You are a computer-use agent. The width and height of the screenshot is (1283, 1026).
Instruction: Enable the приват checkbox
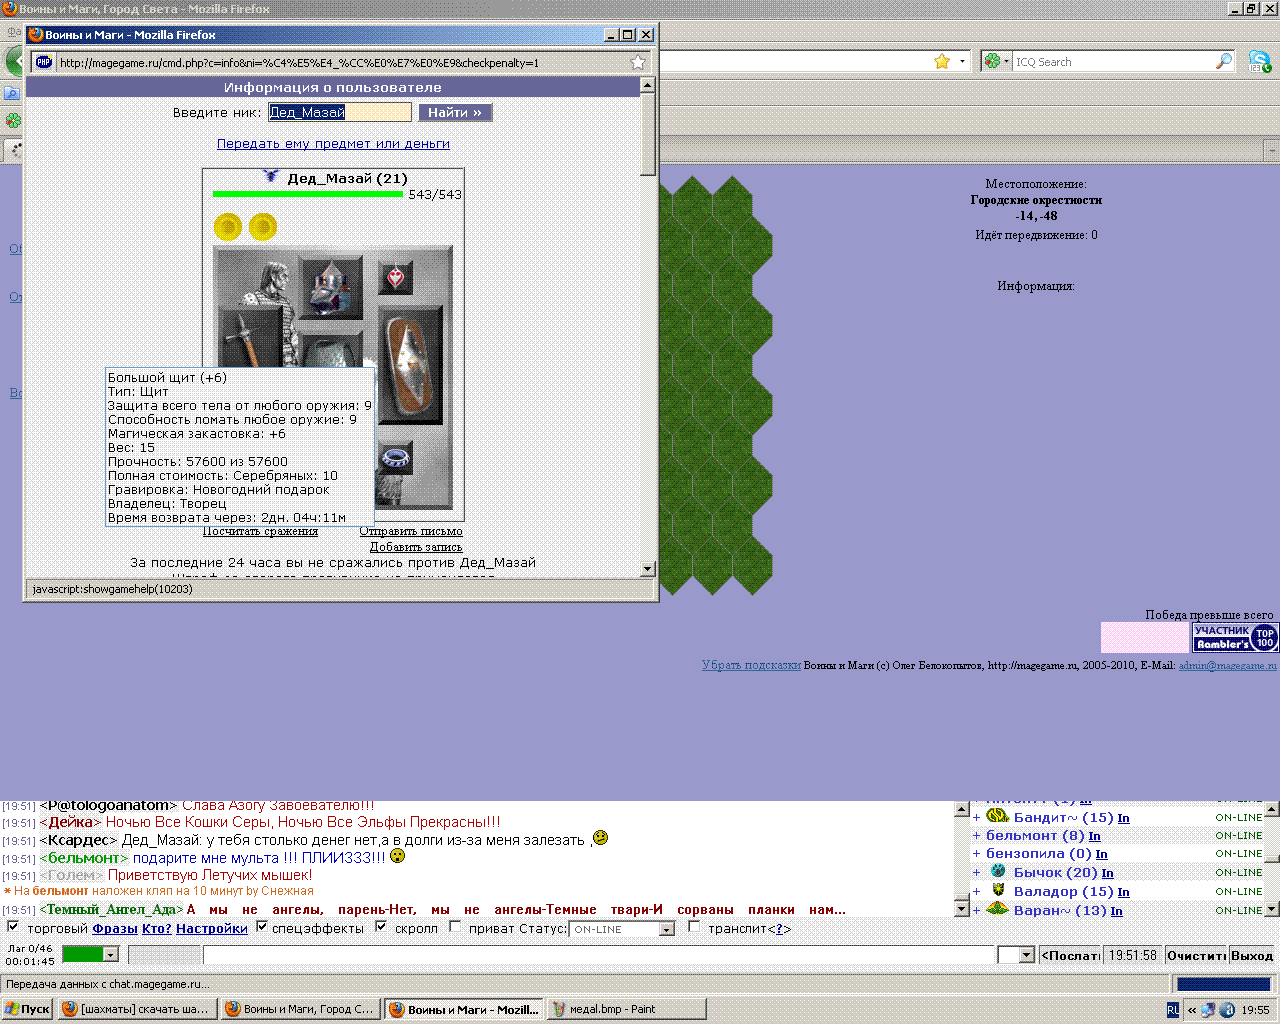coord(455,927)
